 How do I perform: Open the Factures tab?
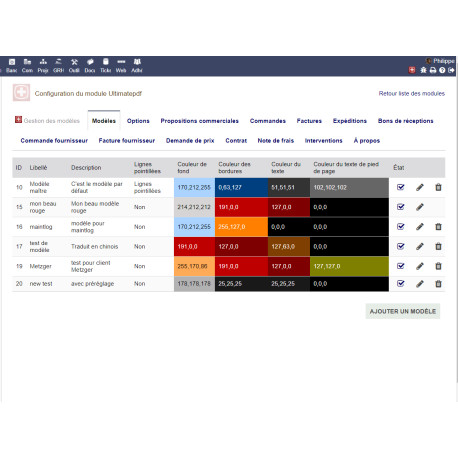coord(309,121)
